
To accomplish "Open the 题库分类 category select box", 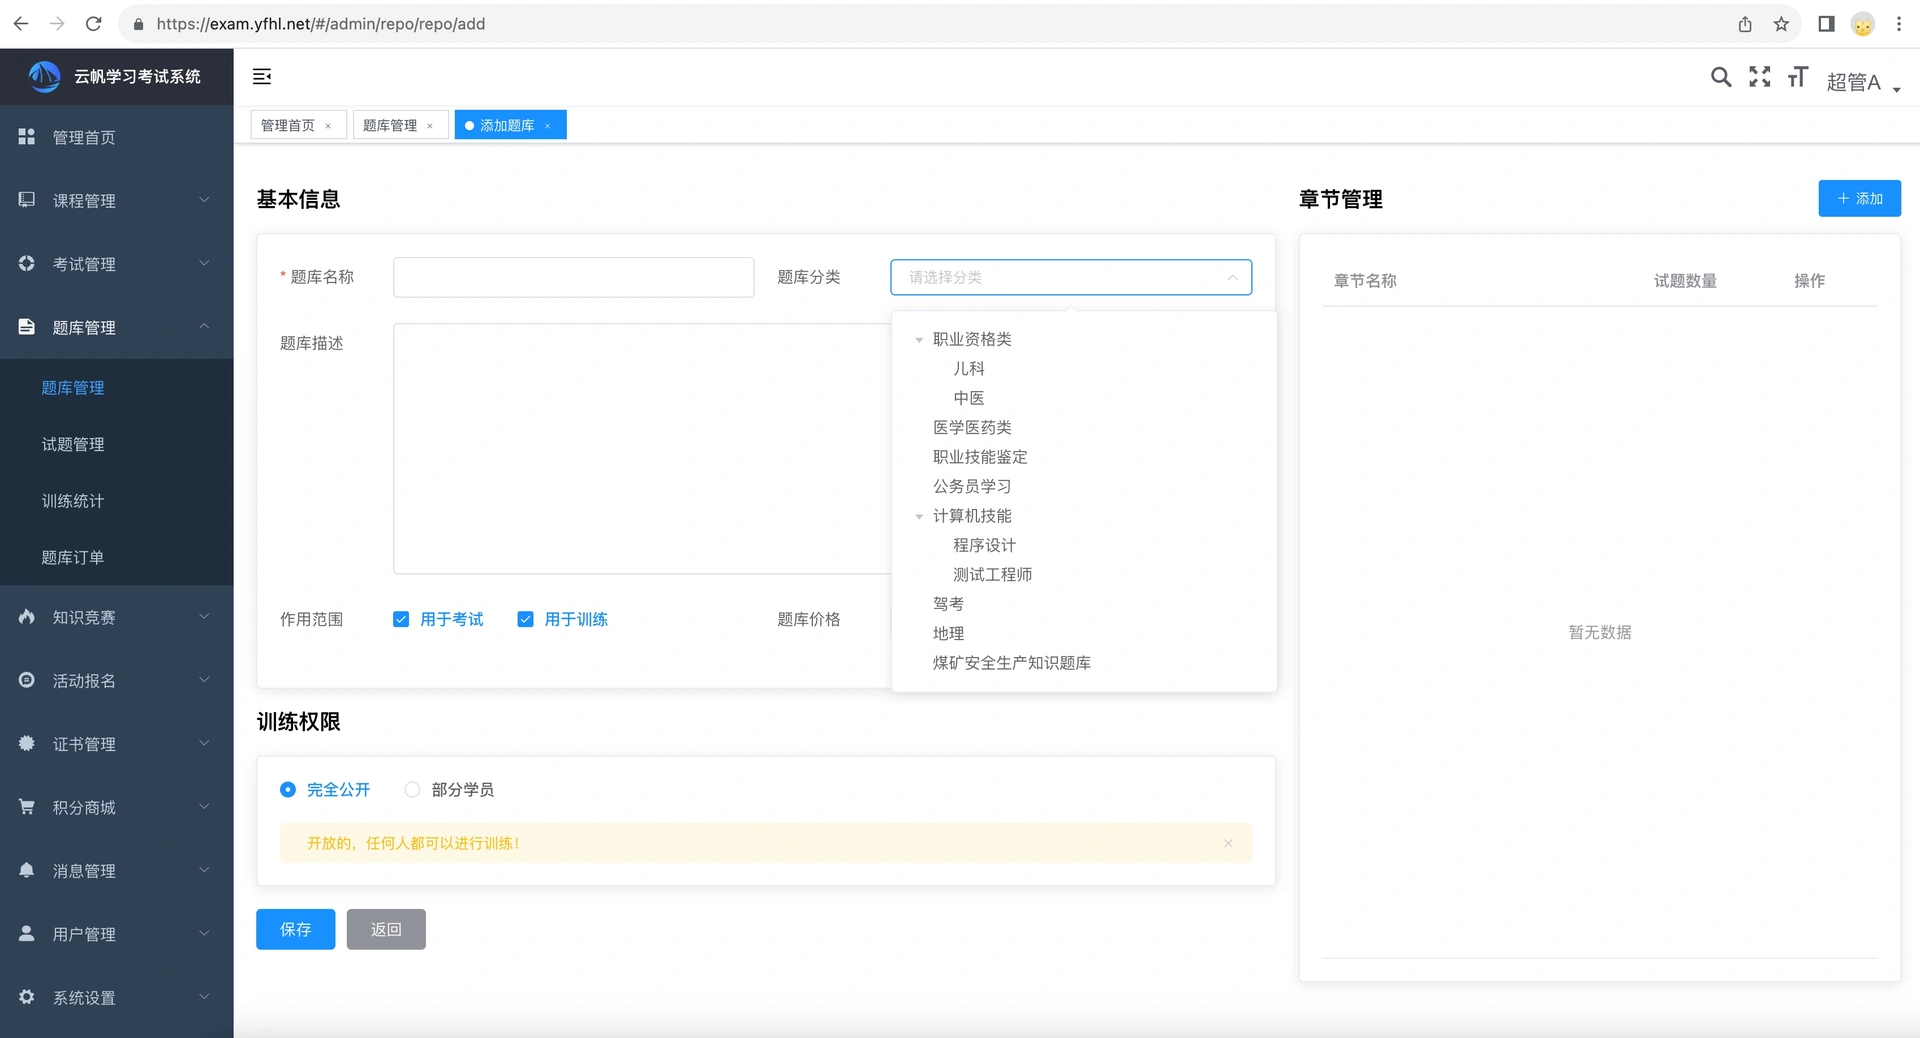I will point(1071,277).
